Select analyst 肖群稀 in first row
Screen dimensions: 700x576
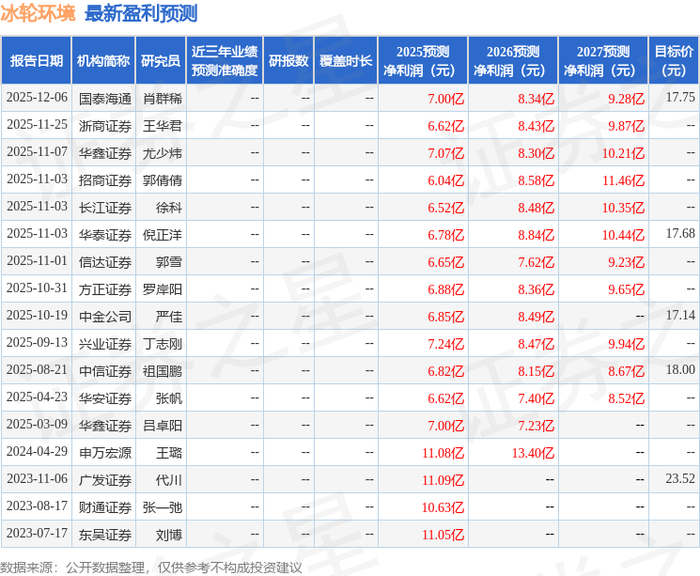(x=162, y=99)
